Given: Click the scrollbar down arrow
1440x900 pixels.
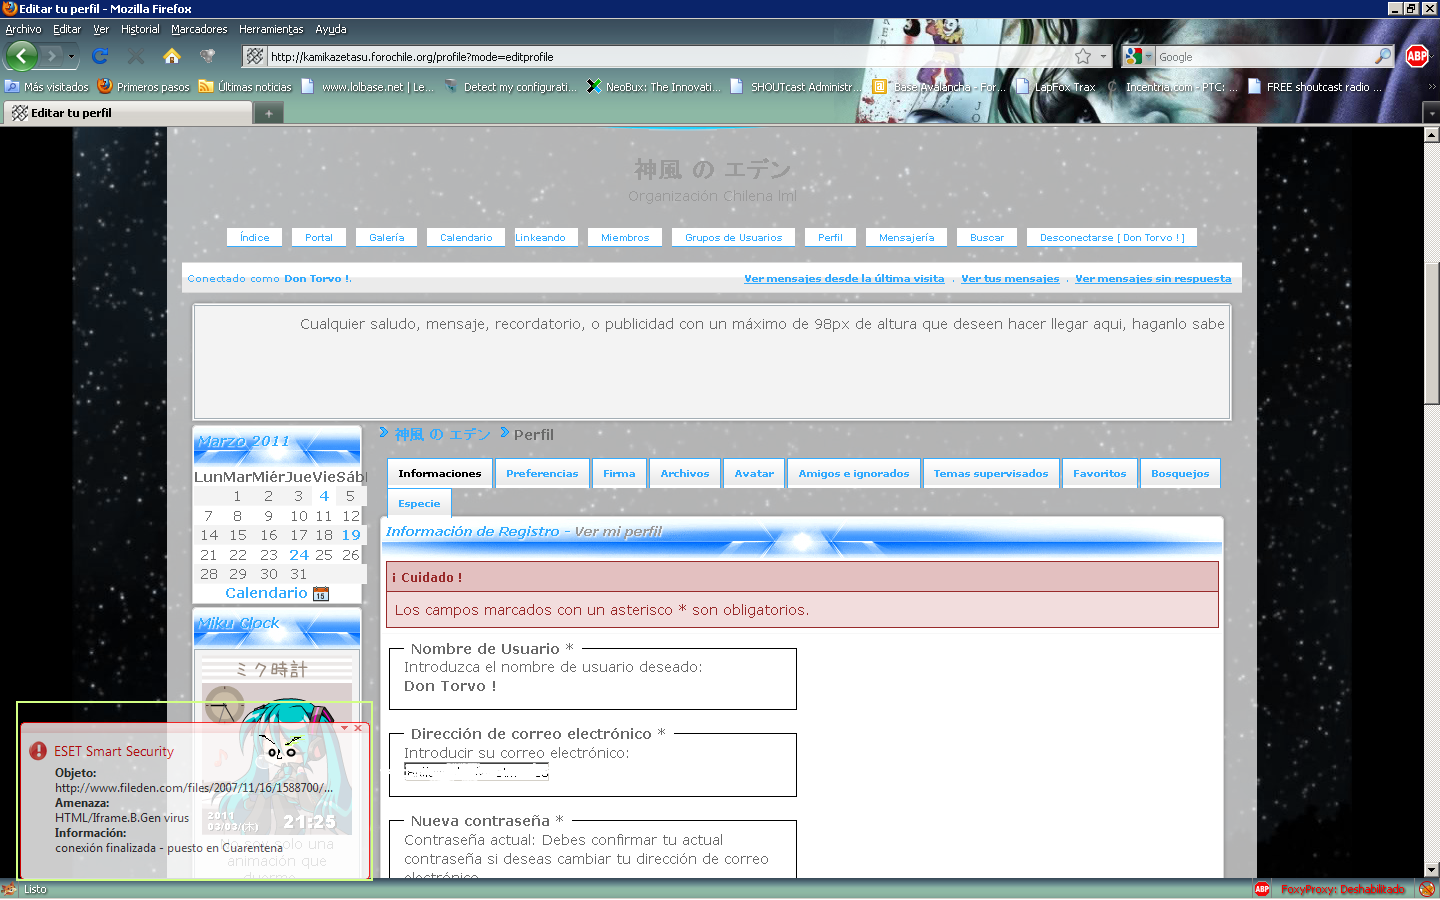Looking at the screenshot, I should [1431, 869].
